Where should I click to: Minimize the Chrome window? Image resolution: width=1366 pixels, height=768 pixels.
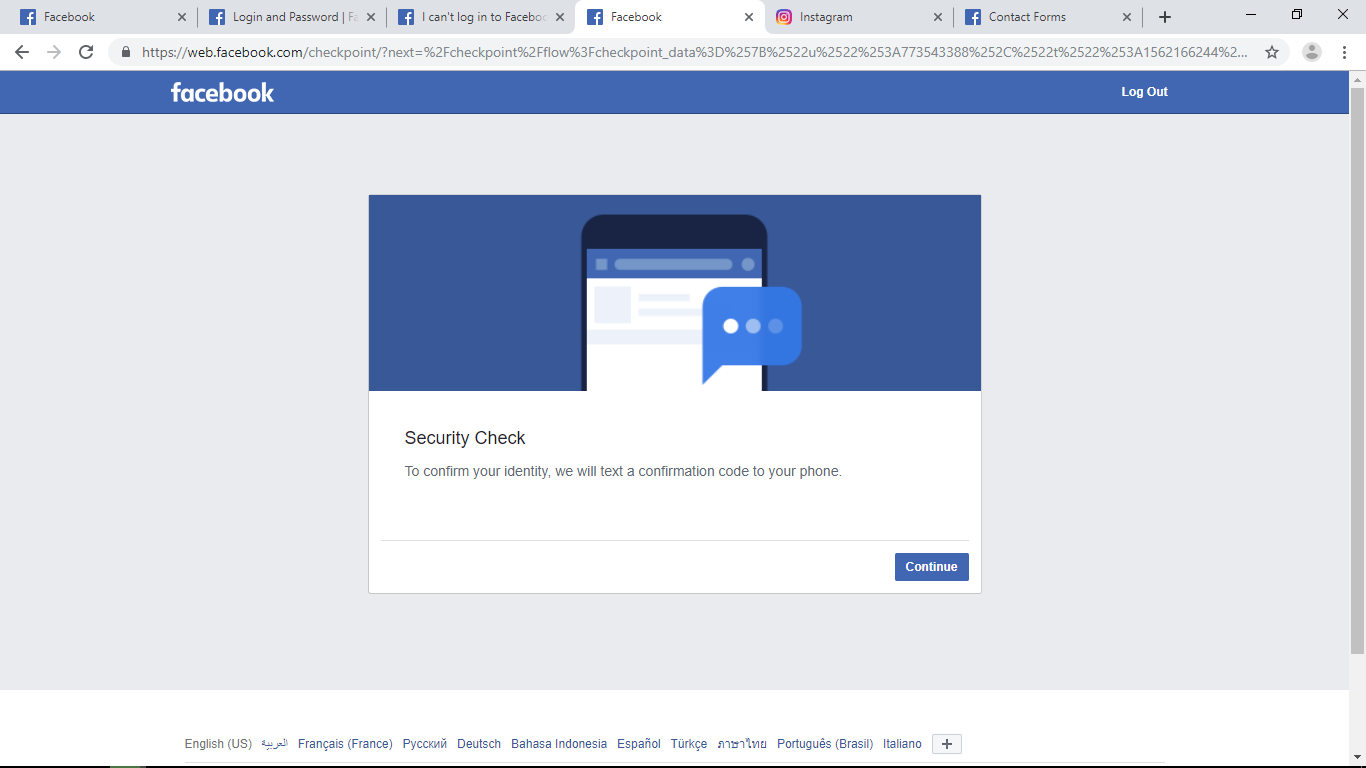[1251, 15]
